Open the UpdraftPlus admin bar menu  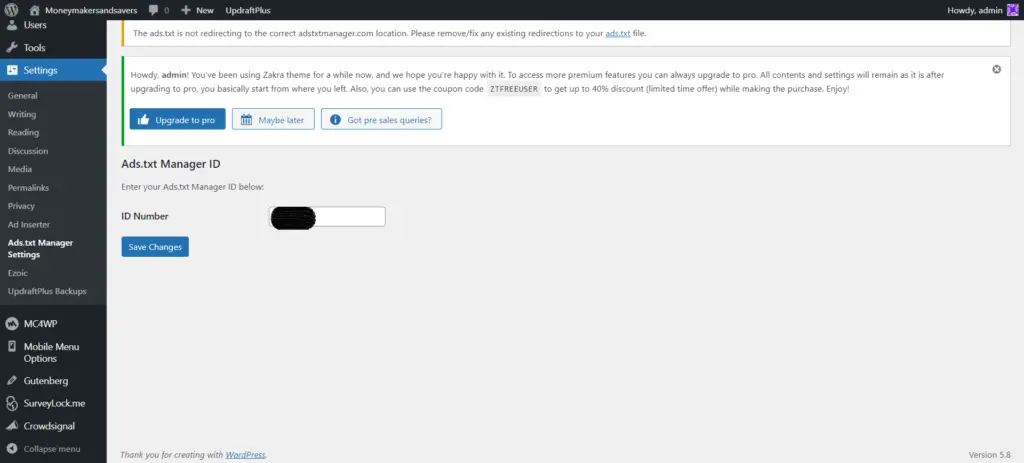(248, 10)
